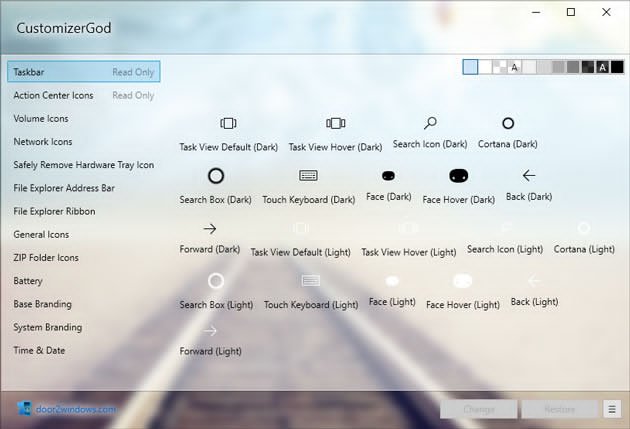Image resolution: width=630 pixels, height=429 pixels.
Task: Pick the dark checkerboard background swatch
Action: pyautogui.click(x=588, y=67)
